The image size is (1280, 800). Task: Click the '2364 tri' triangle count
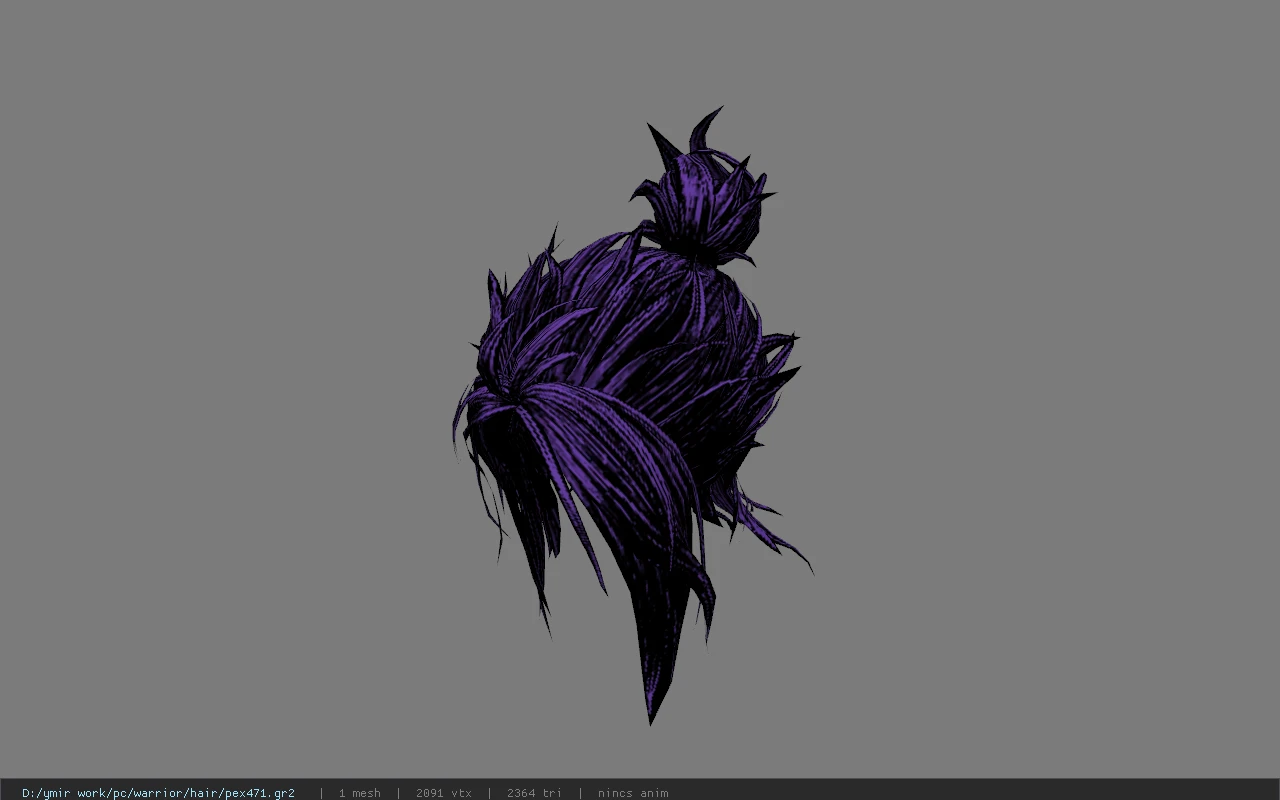point(534,793)
